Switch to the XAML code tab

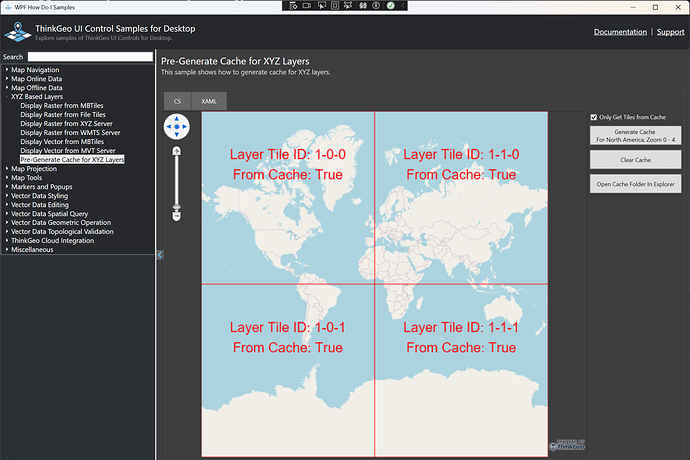click(209, 101)
